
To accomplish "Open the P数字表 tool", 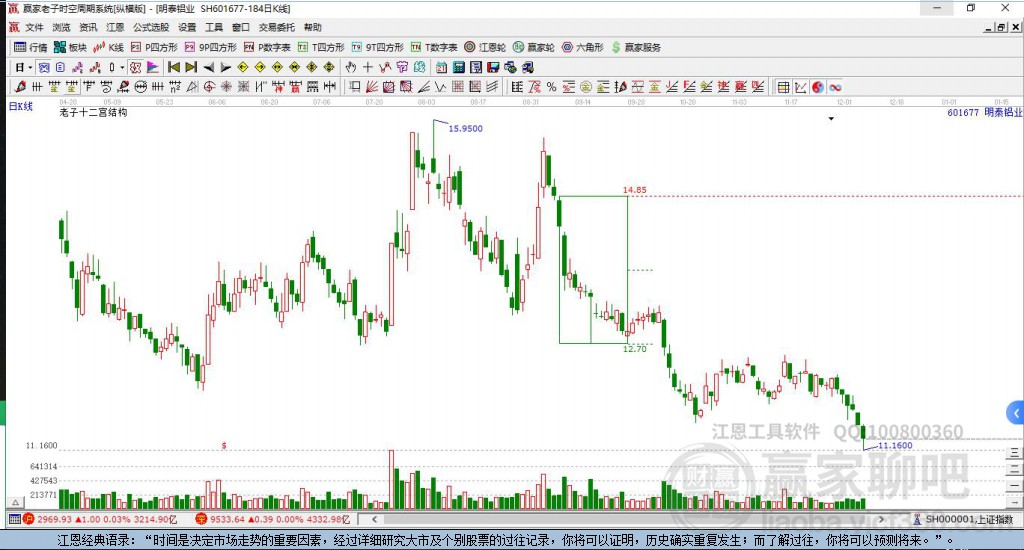I will 267,47.
